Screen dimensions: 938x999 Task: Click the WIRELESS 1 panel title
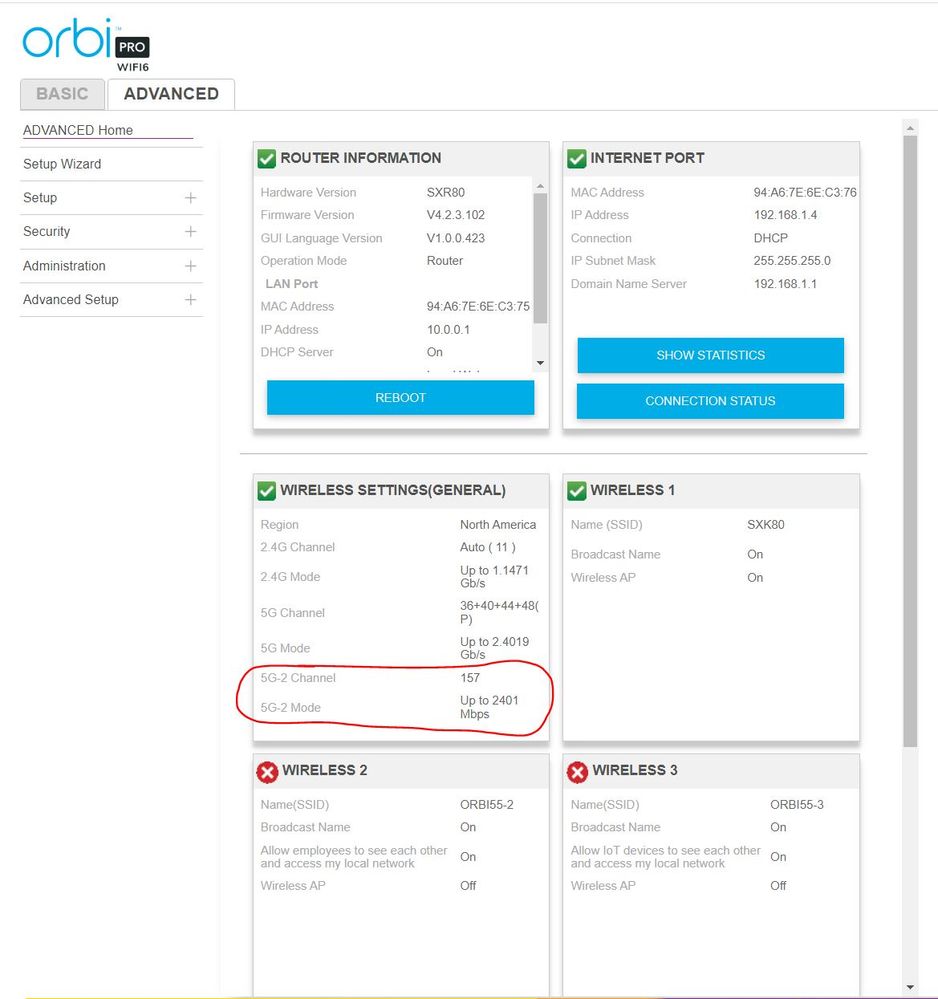coord(633,490)
